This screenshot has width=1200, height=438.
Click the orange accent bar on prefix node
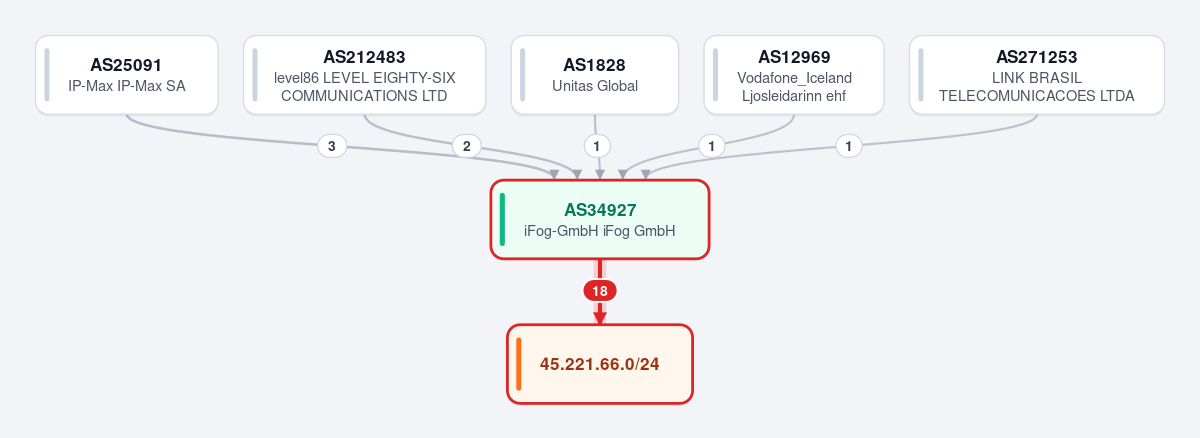[519, 364]
